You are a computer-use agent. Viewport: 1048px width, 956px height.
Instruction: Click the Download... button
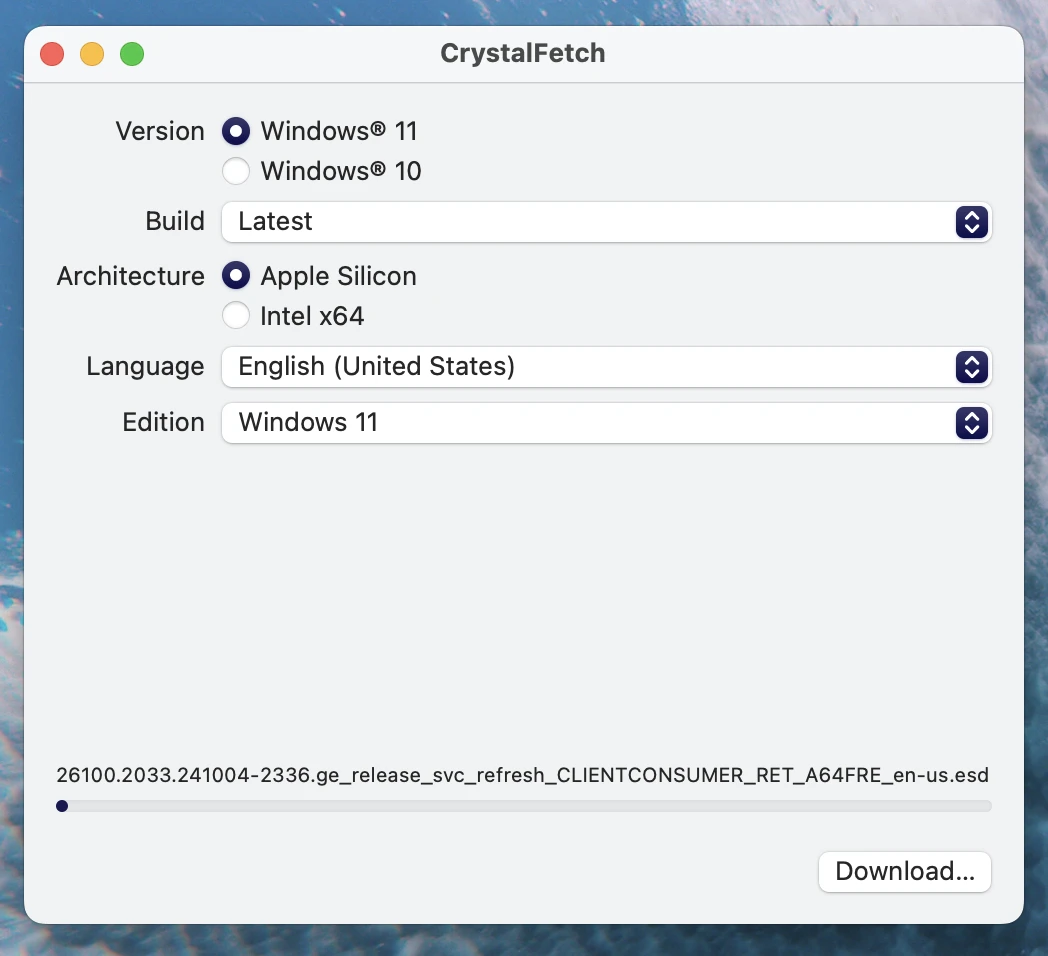[x=904, y=872]
